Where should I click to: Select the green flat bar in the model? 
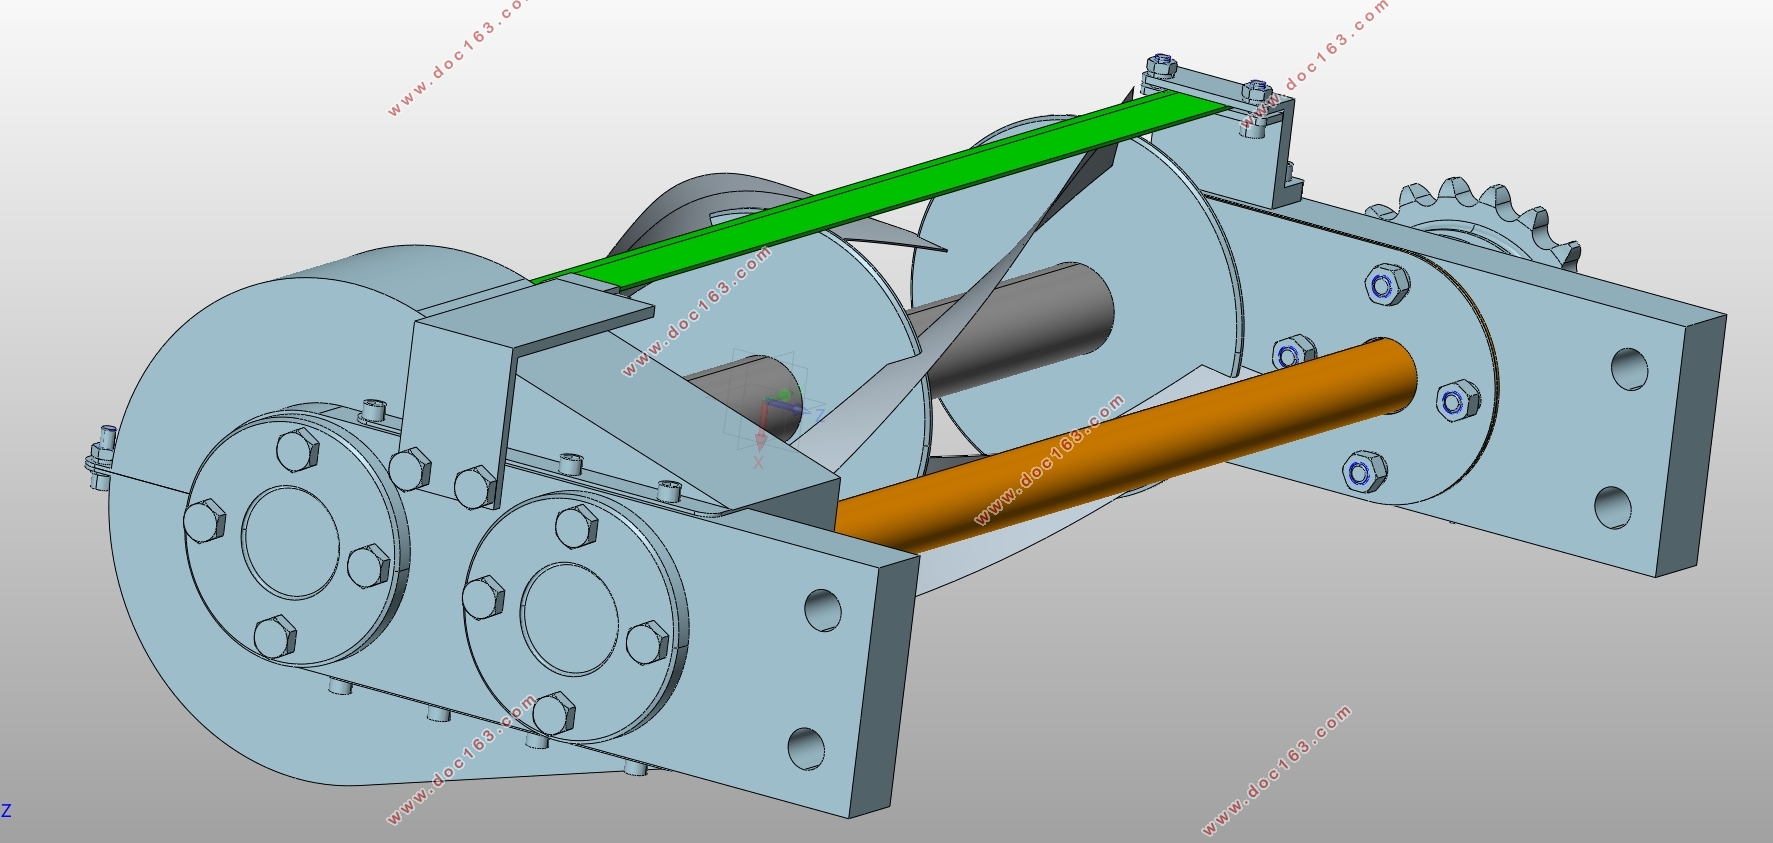click(x=880, y=190)
